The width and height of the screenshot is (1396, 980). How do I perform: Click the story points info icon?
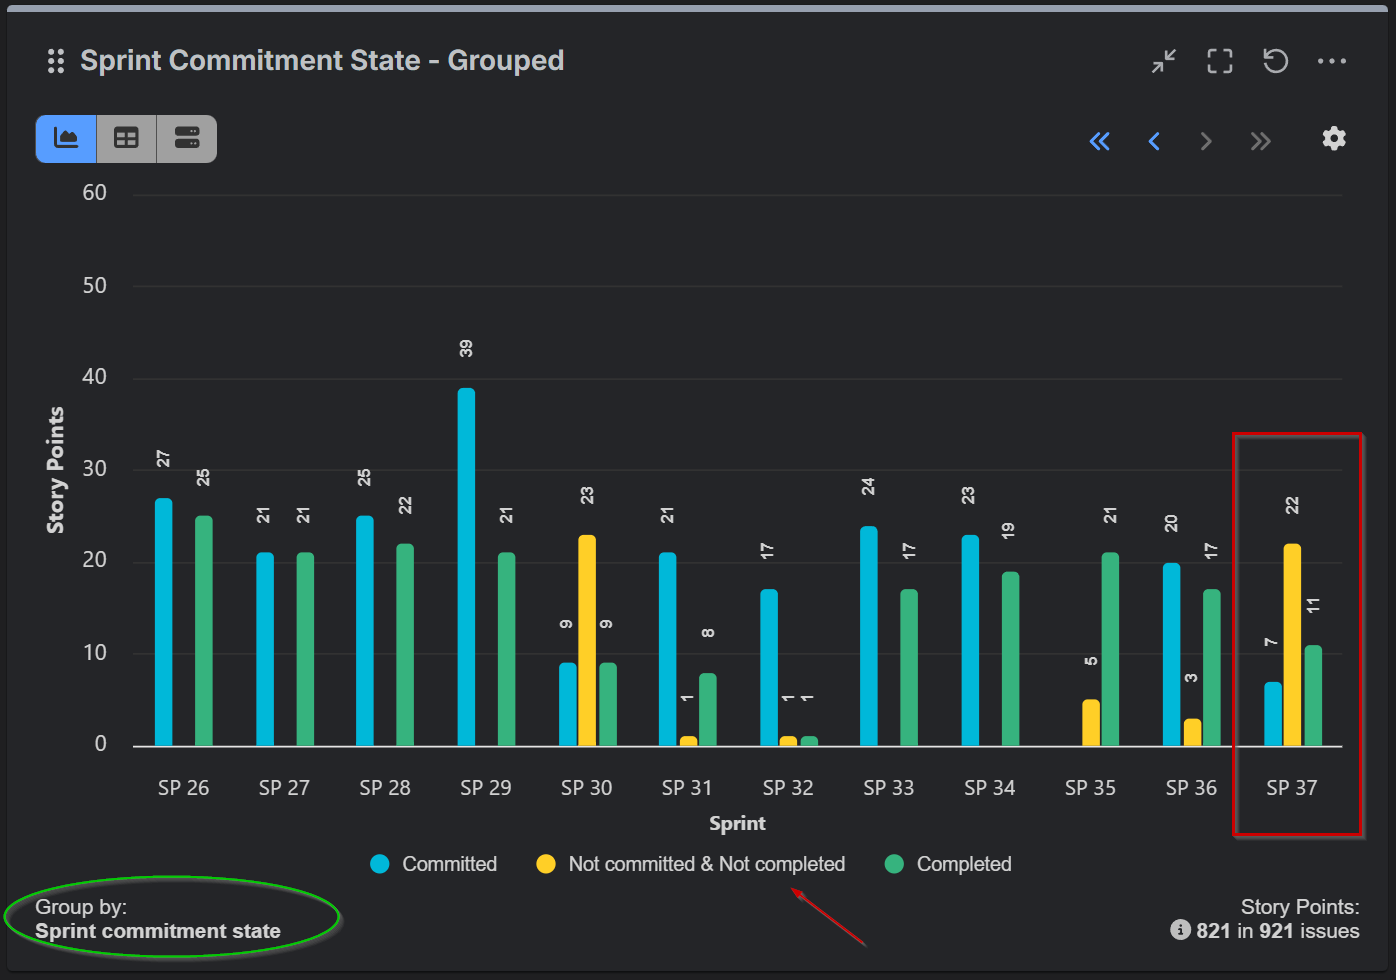click(1180, 931)
